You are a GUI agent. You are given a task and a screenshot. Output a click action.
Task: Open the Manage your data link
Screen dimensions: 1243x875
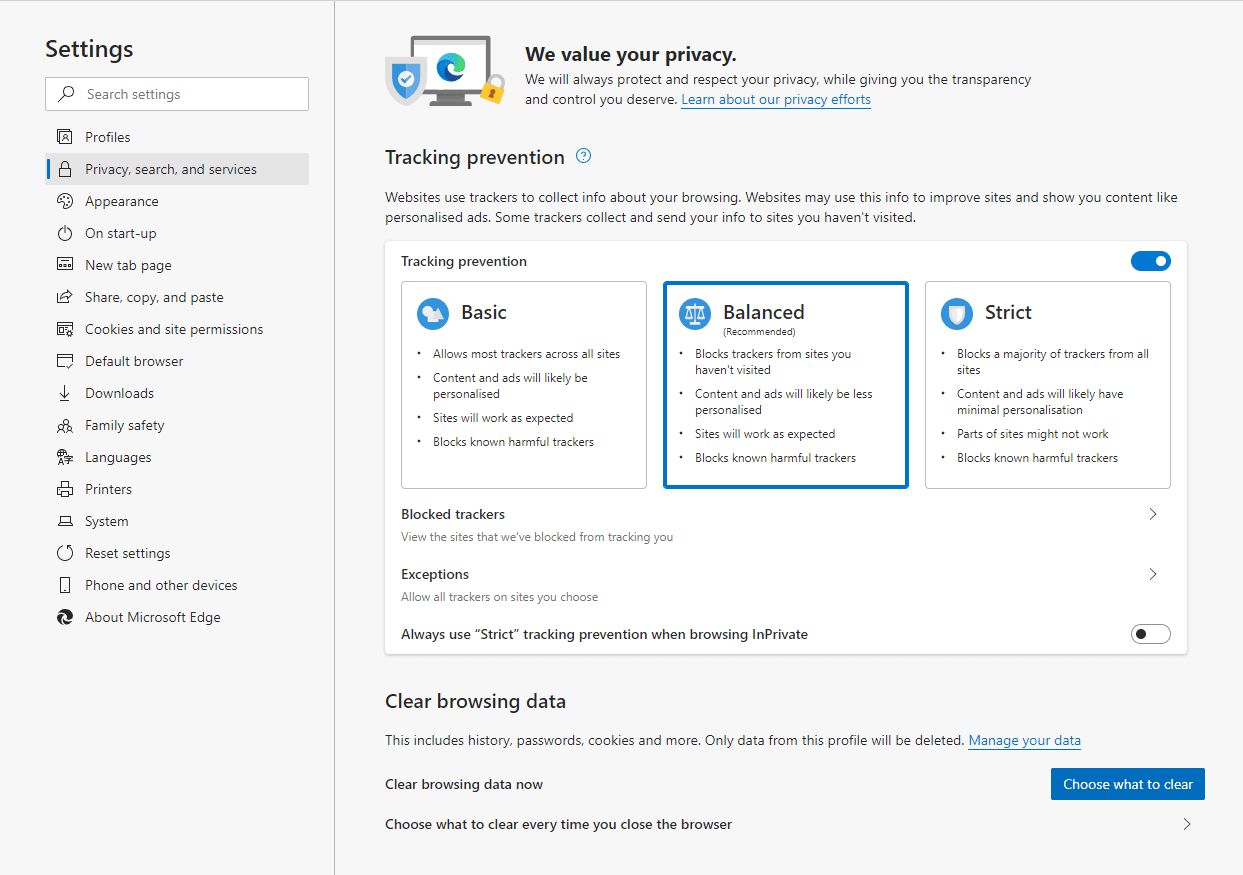click(x=1024, y=741)
